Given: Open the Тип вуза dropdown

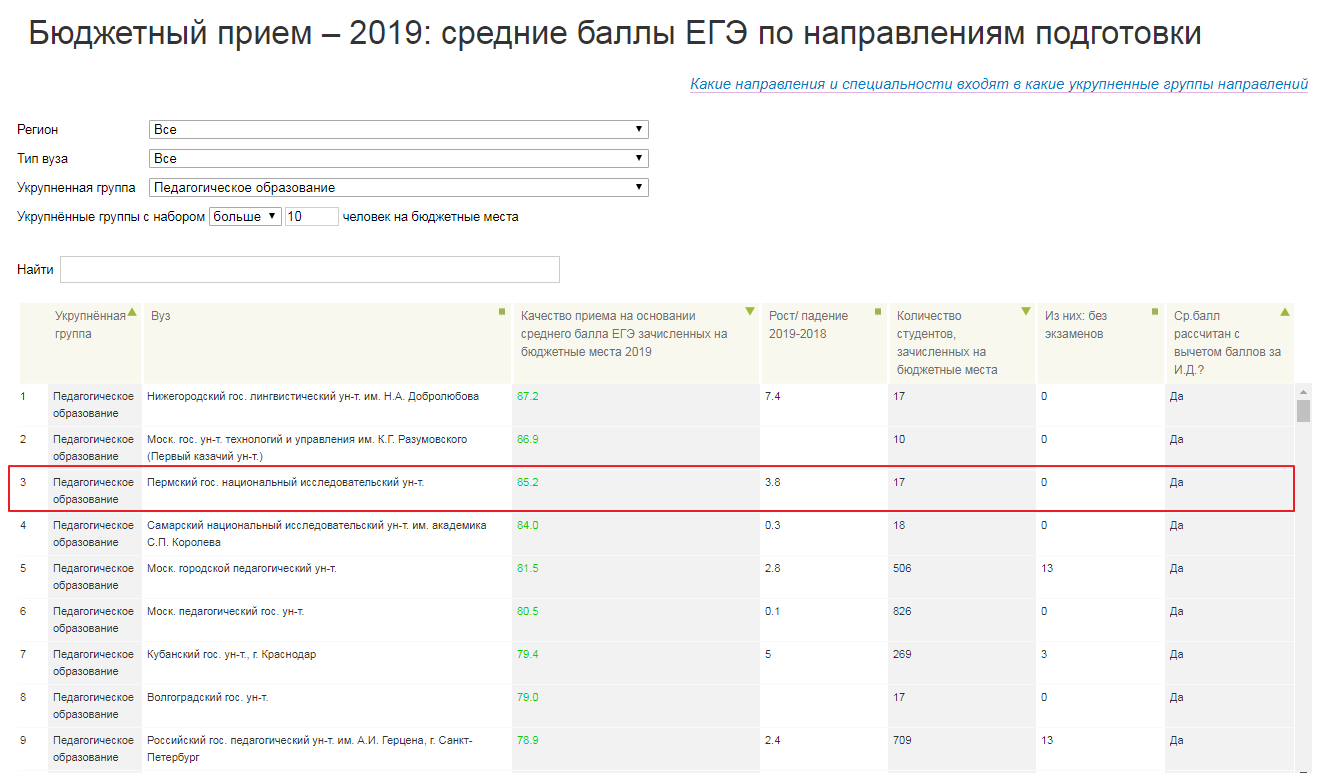Looking at the screenshot, I should (398, 159).
